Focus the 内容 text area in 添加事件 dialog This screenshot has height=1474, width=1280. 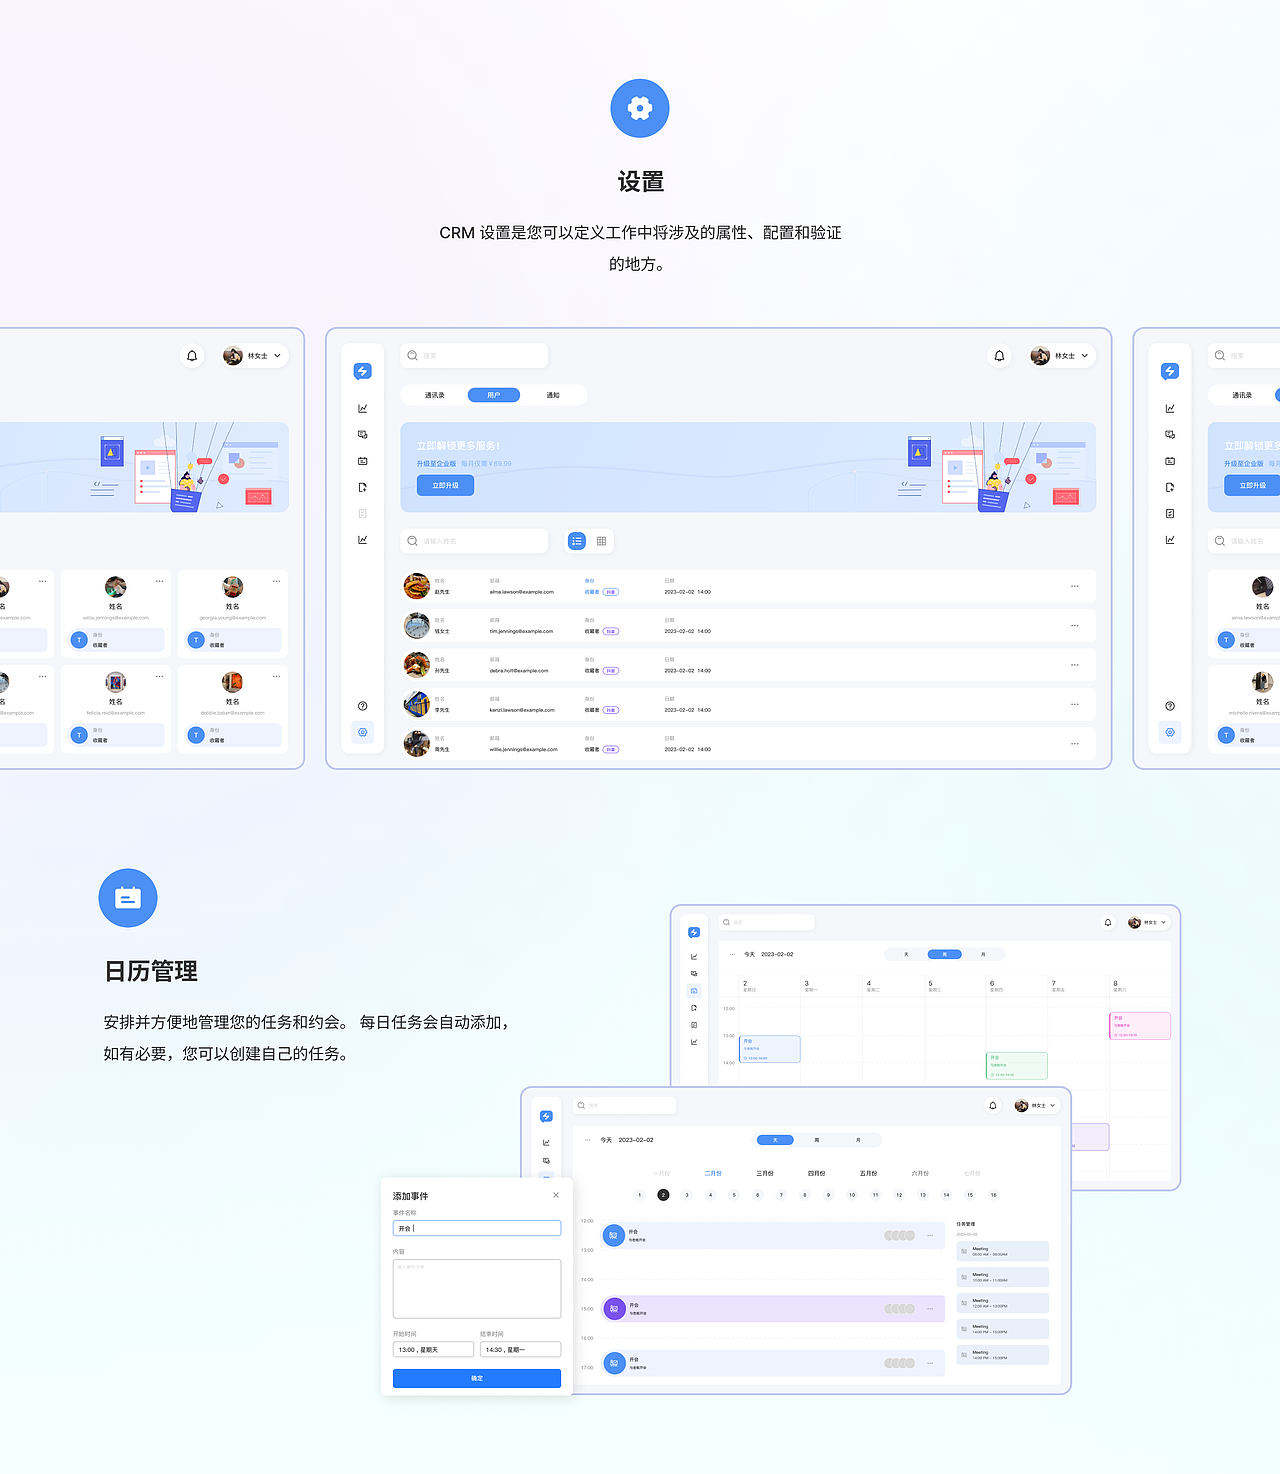(x=477, y=1289)
